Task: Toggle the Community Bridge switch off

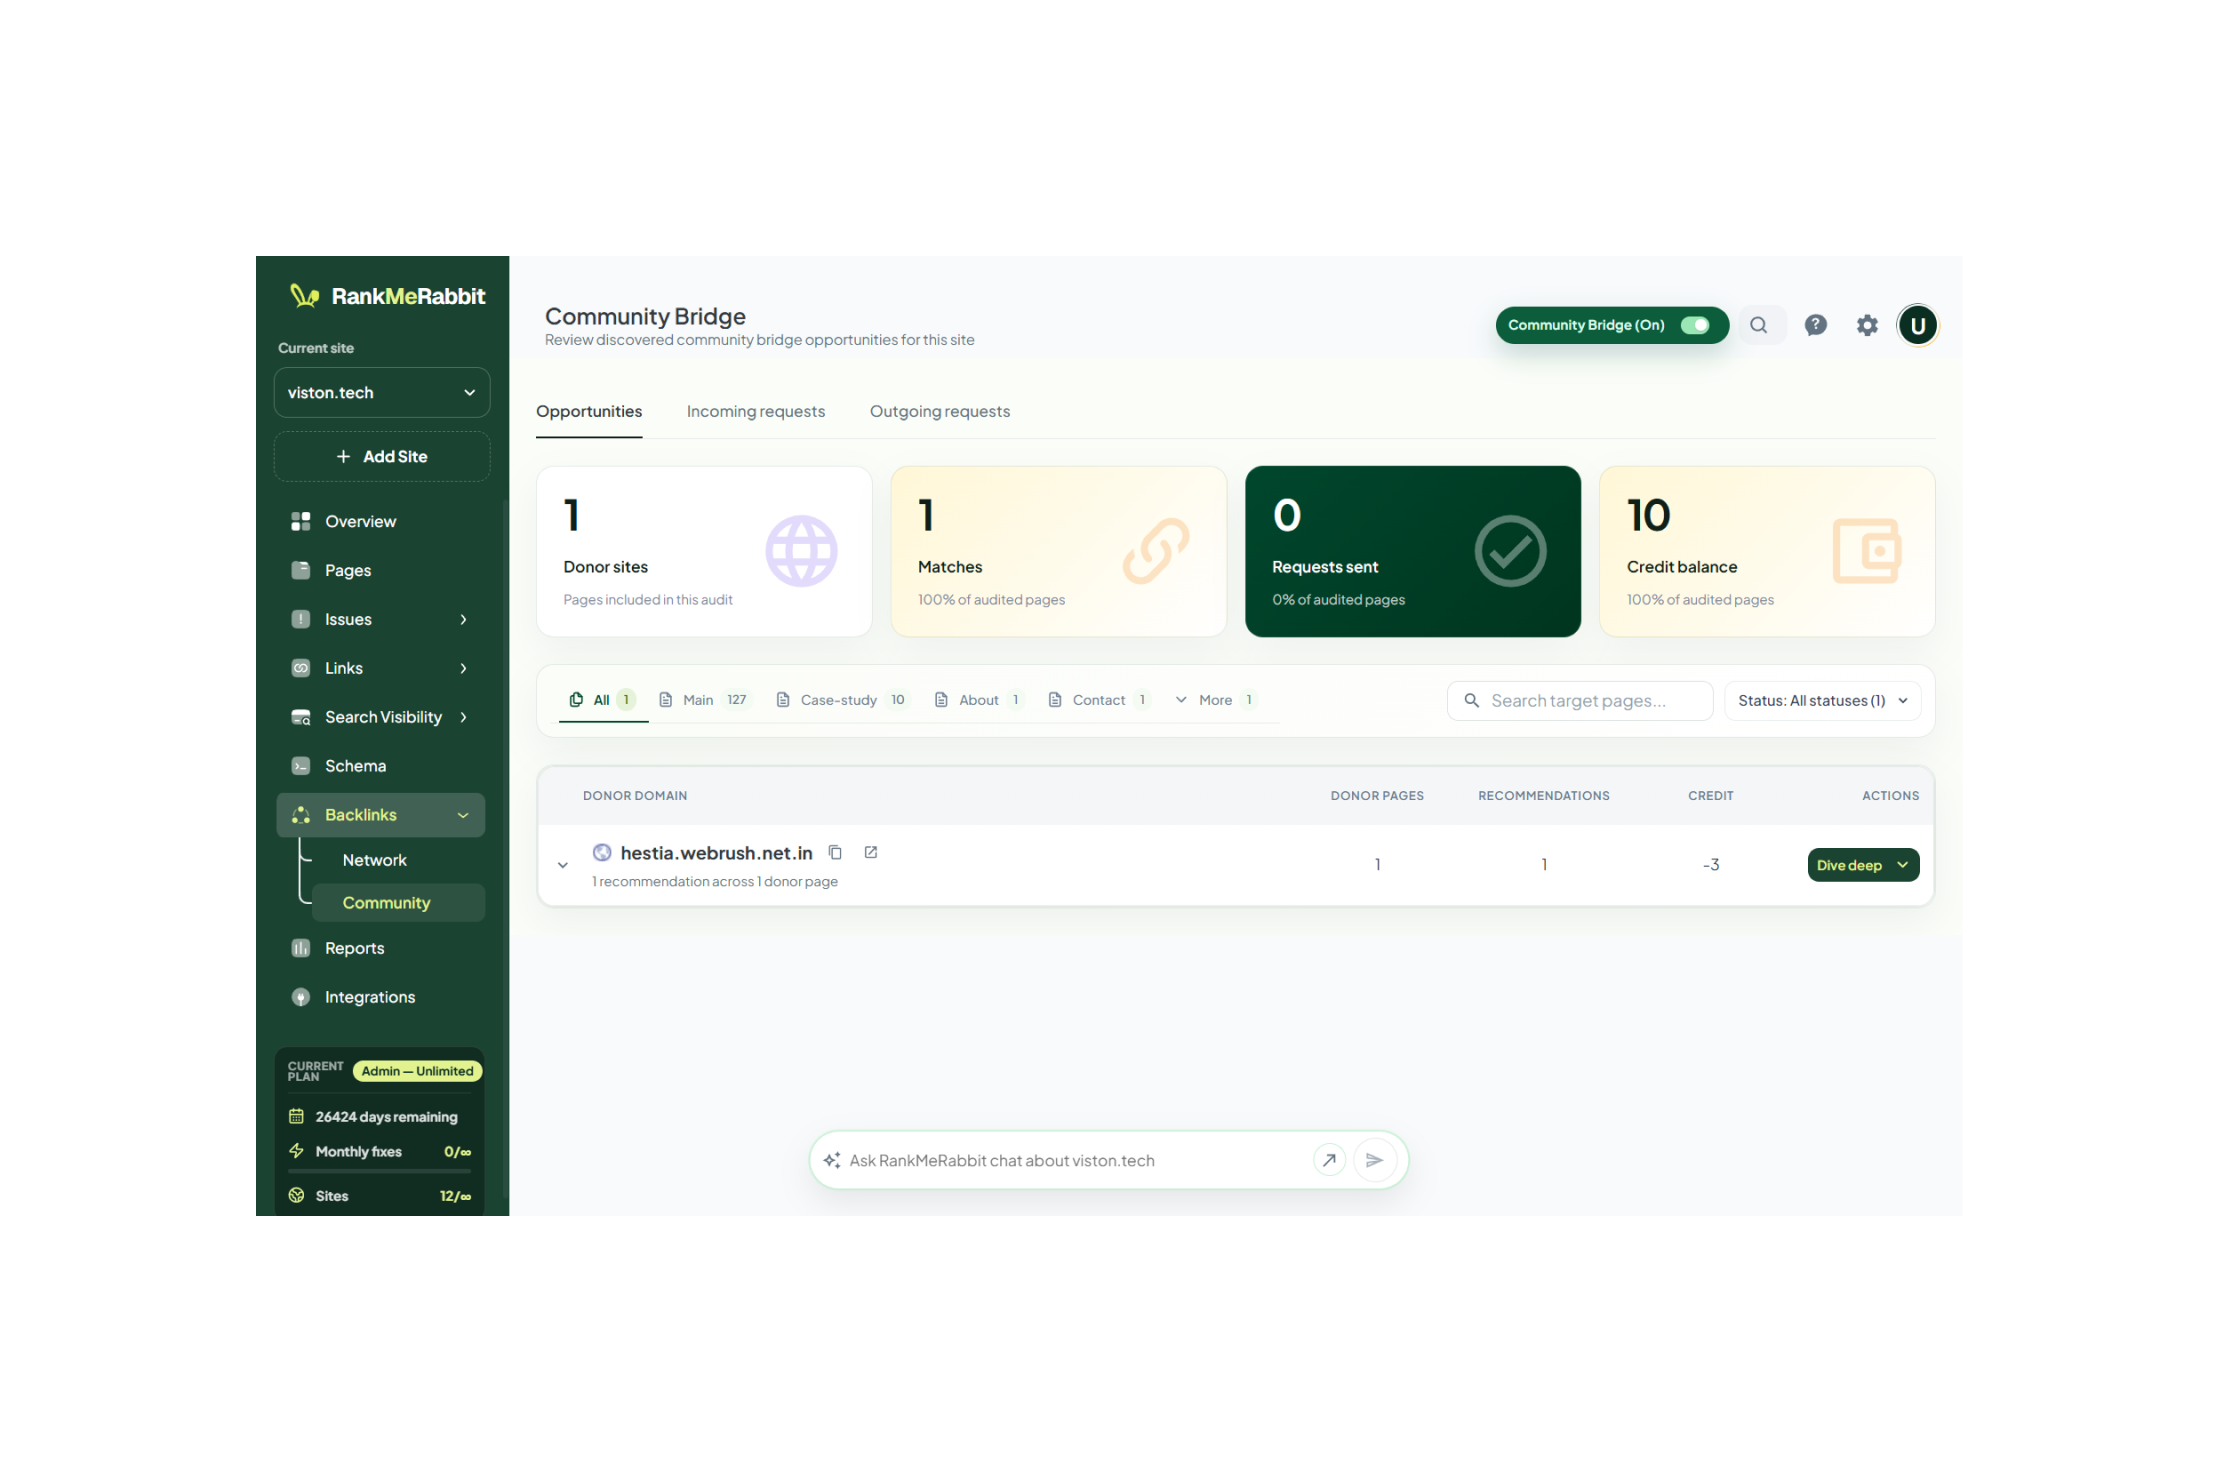Action: tap(1694, 325)
